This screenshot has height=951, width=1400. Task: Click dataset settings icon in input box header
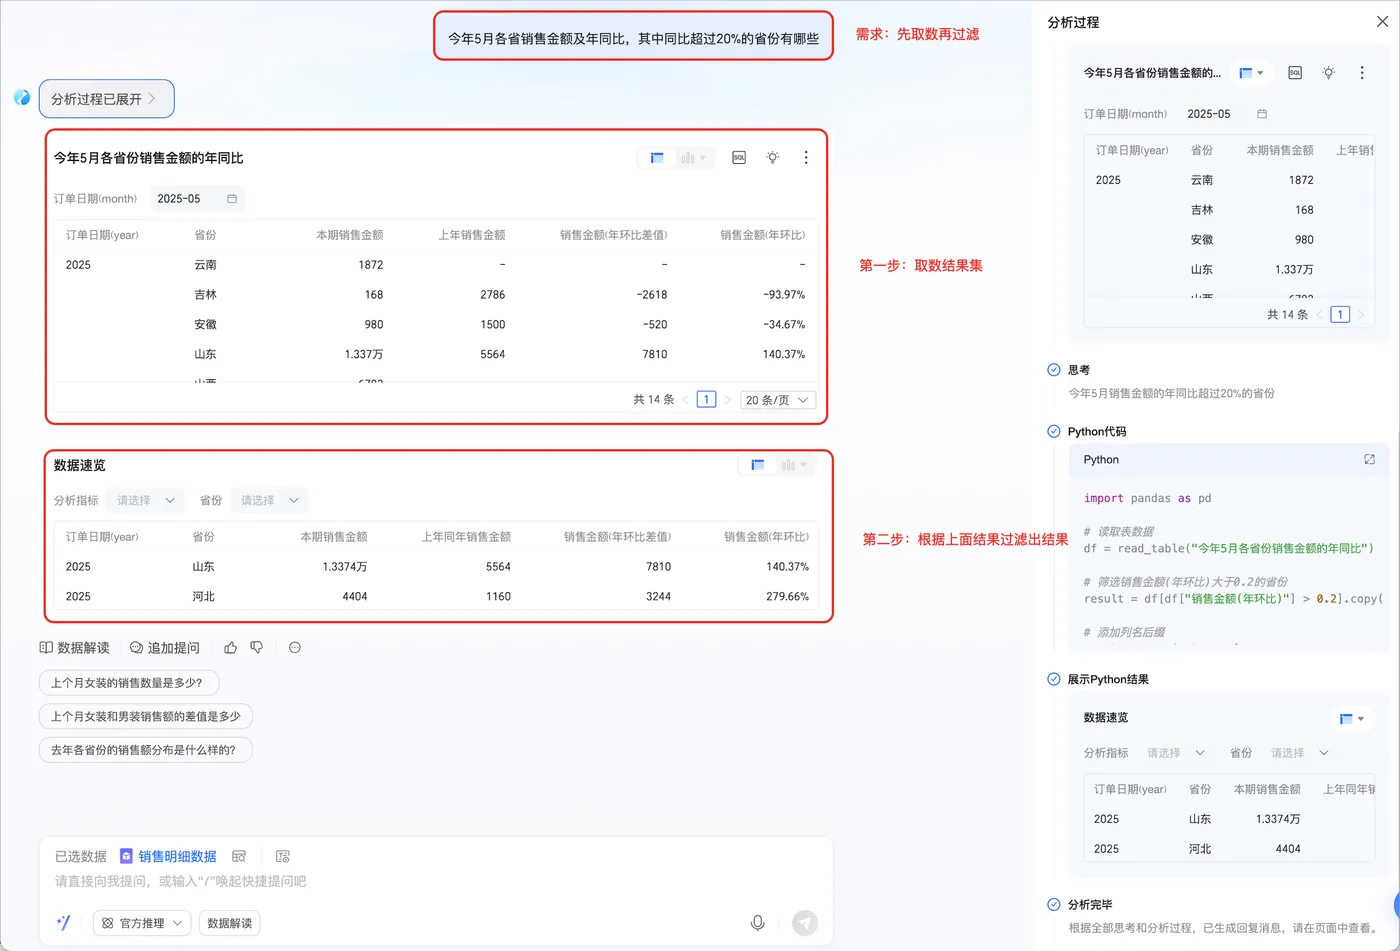[x=283, y=857]
